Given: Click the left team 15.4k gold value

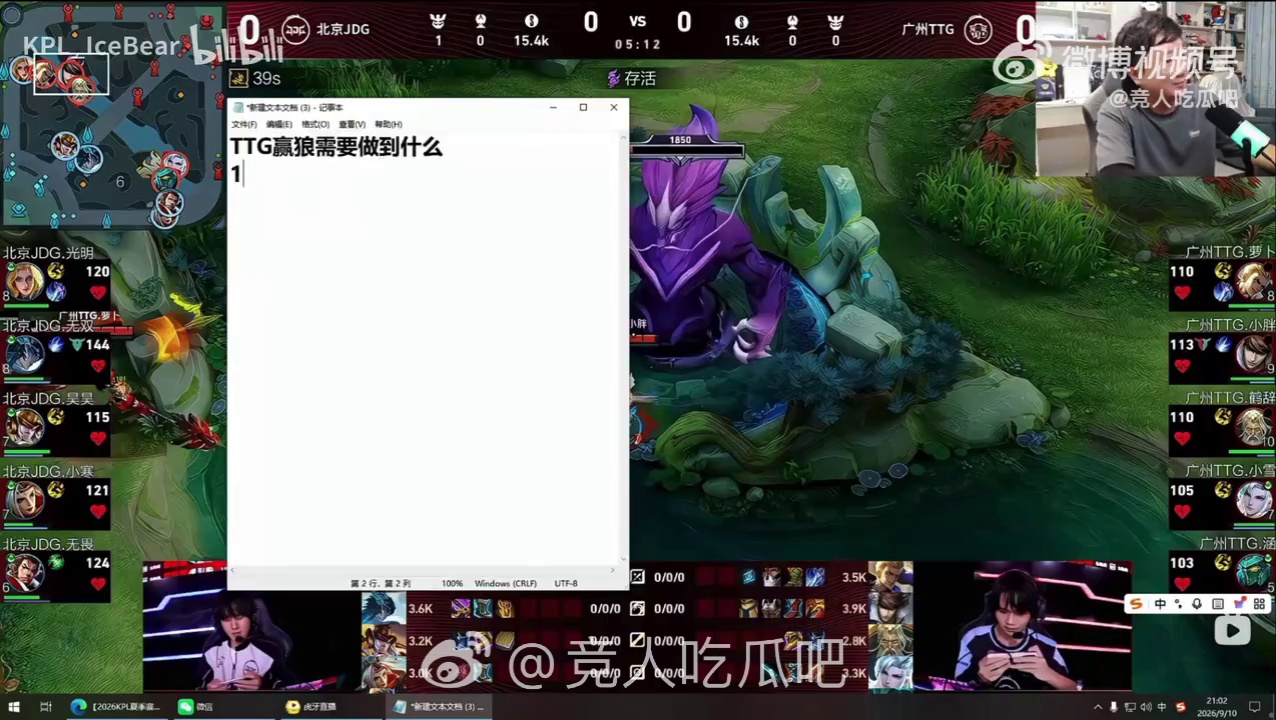Looking at the screenshot, I should pyautogui.click(x=531, y=41).
